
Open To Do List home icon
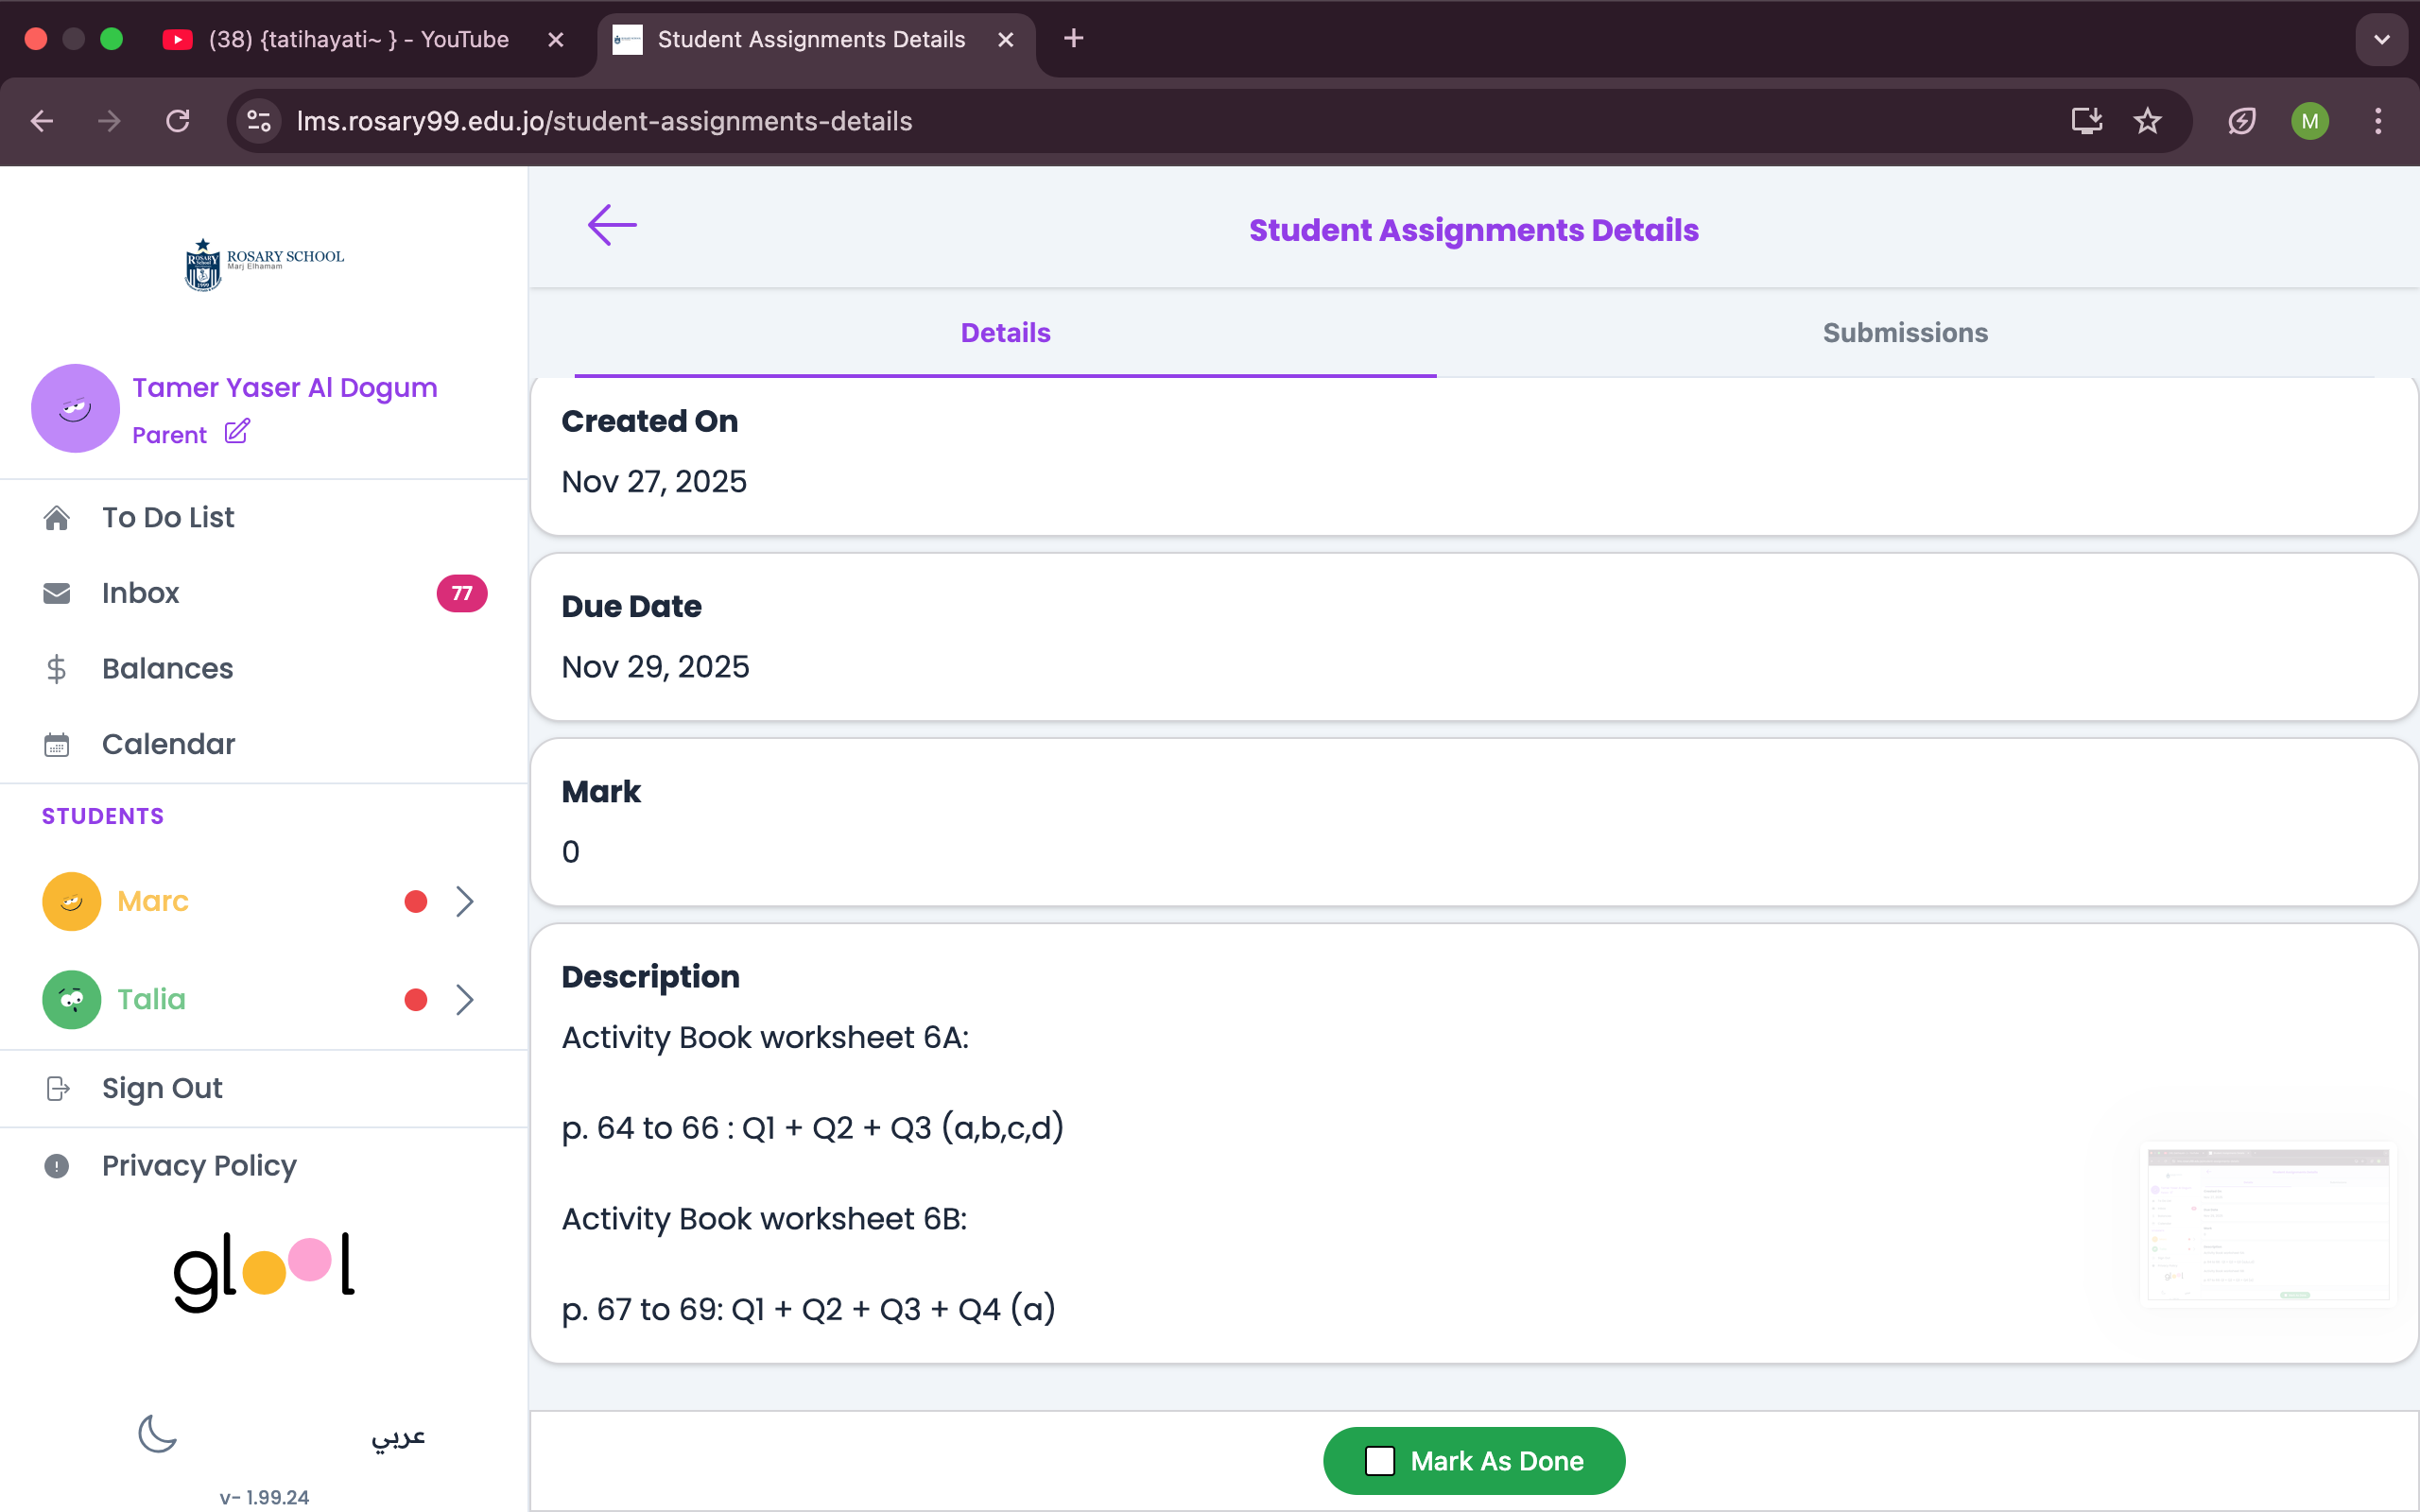click(x=57, y=518)
